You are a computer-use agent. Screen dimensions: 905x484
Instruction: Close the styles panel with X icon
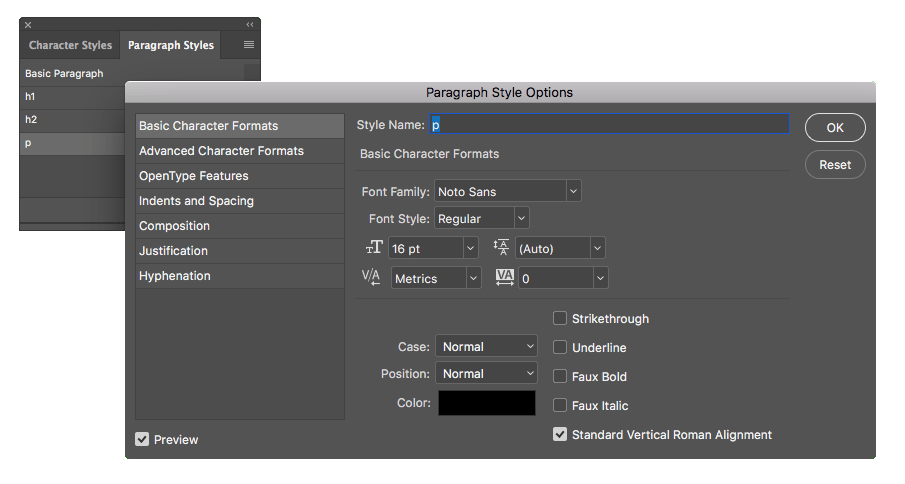[28, 24]
